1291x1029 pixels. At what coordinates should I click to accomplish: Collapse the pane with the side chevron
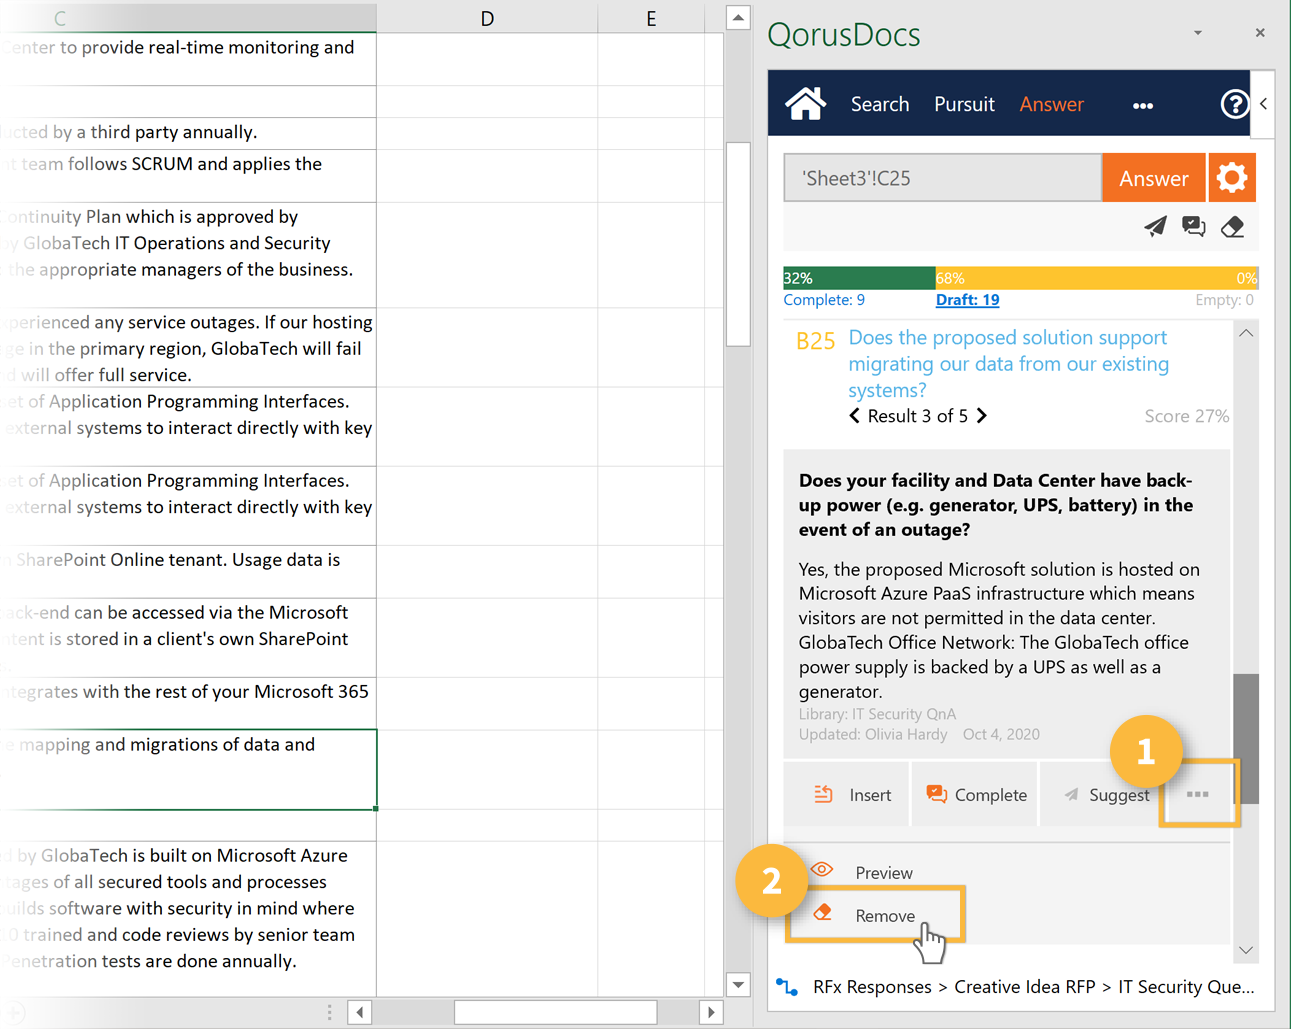click(x=1263, y=104)
